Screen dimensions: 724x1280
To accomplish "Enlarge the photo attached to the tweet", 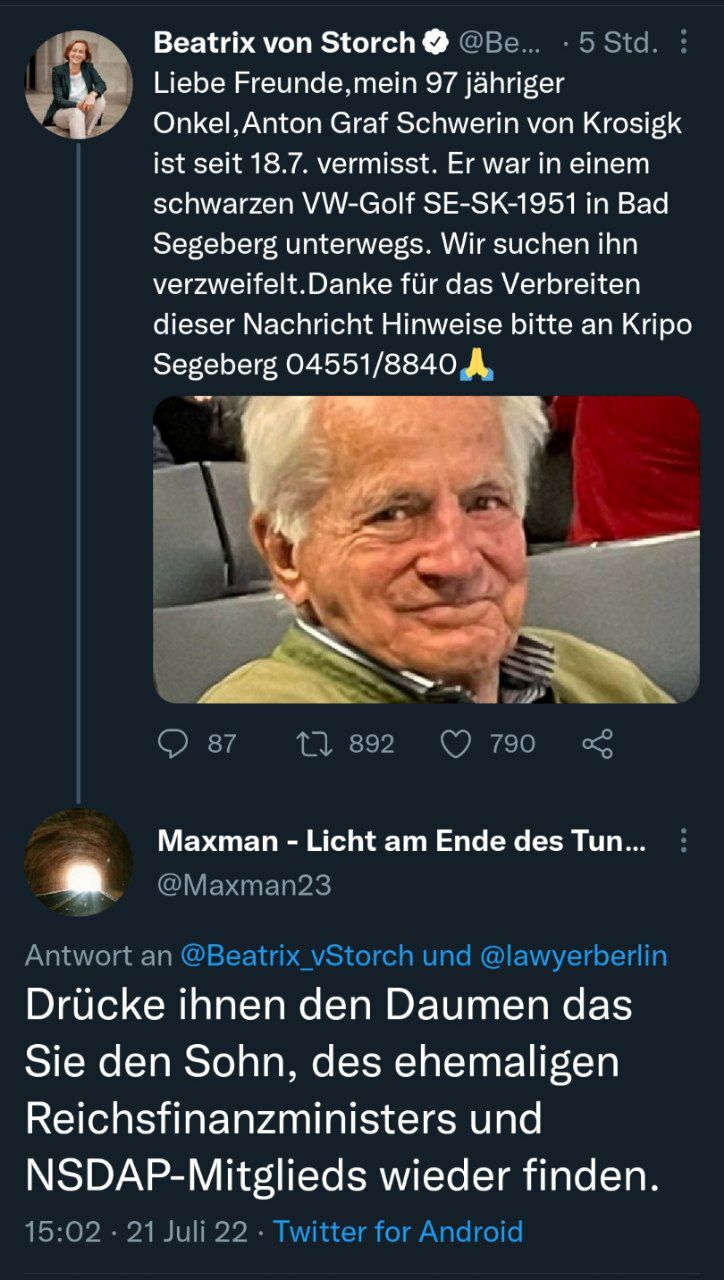I will (426, 549).
